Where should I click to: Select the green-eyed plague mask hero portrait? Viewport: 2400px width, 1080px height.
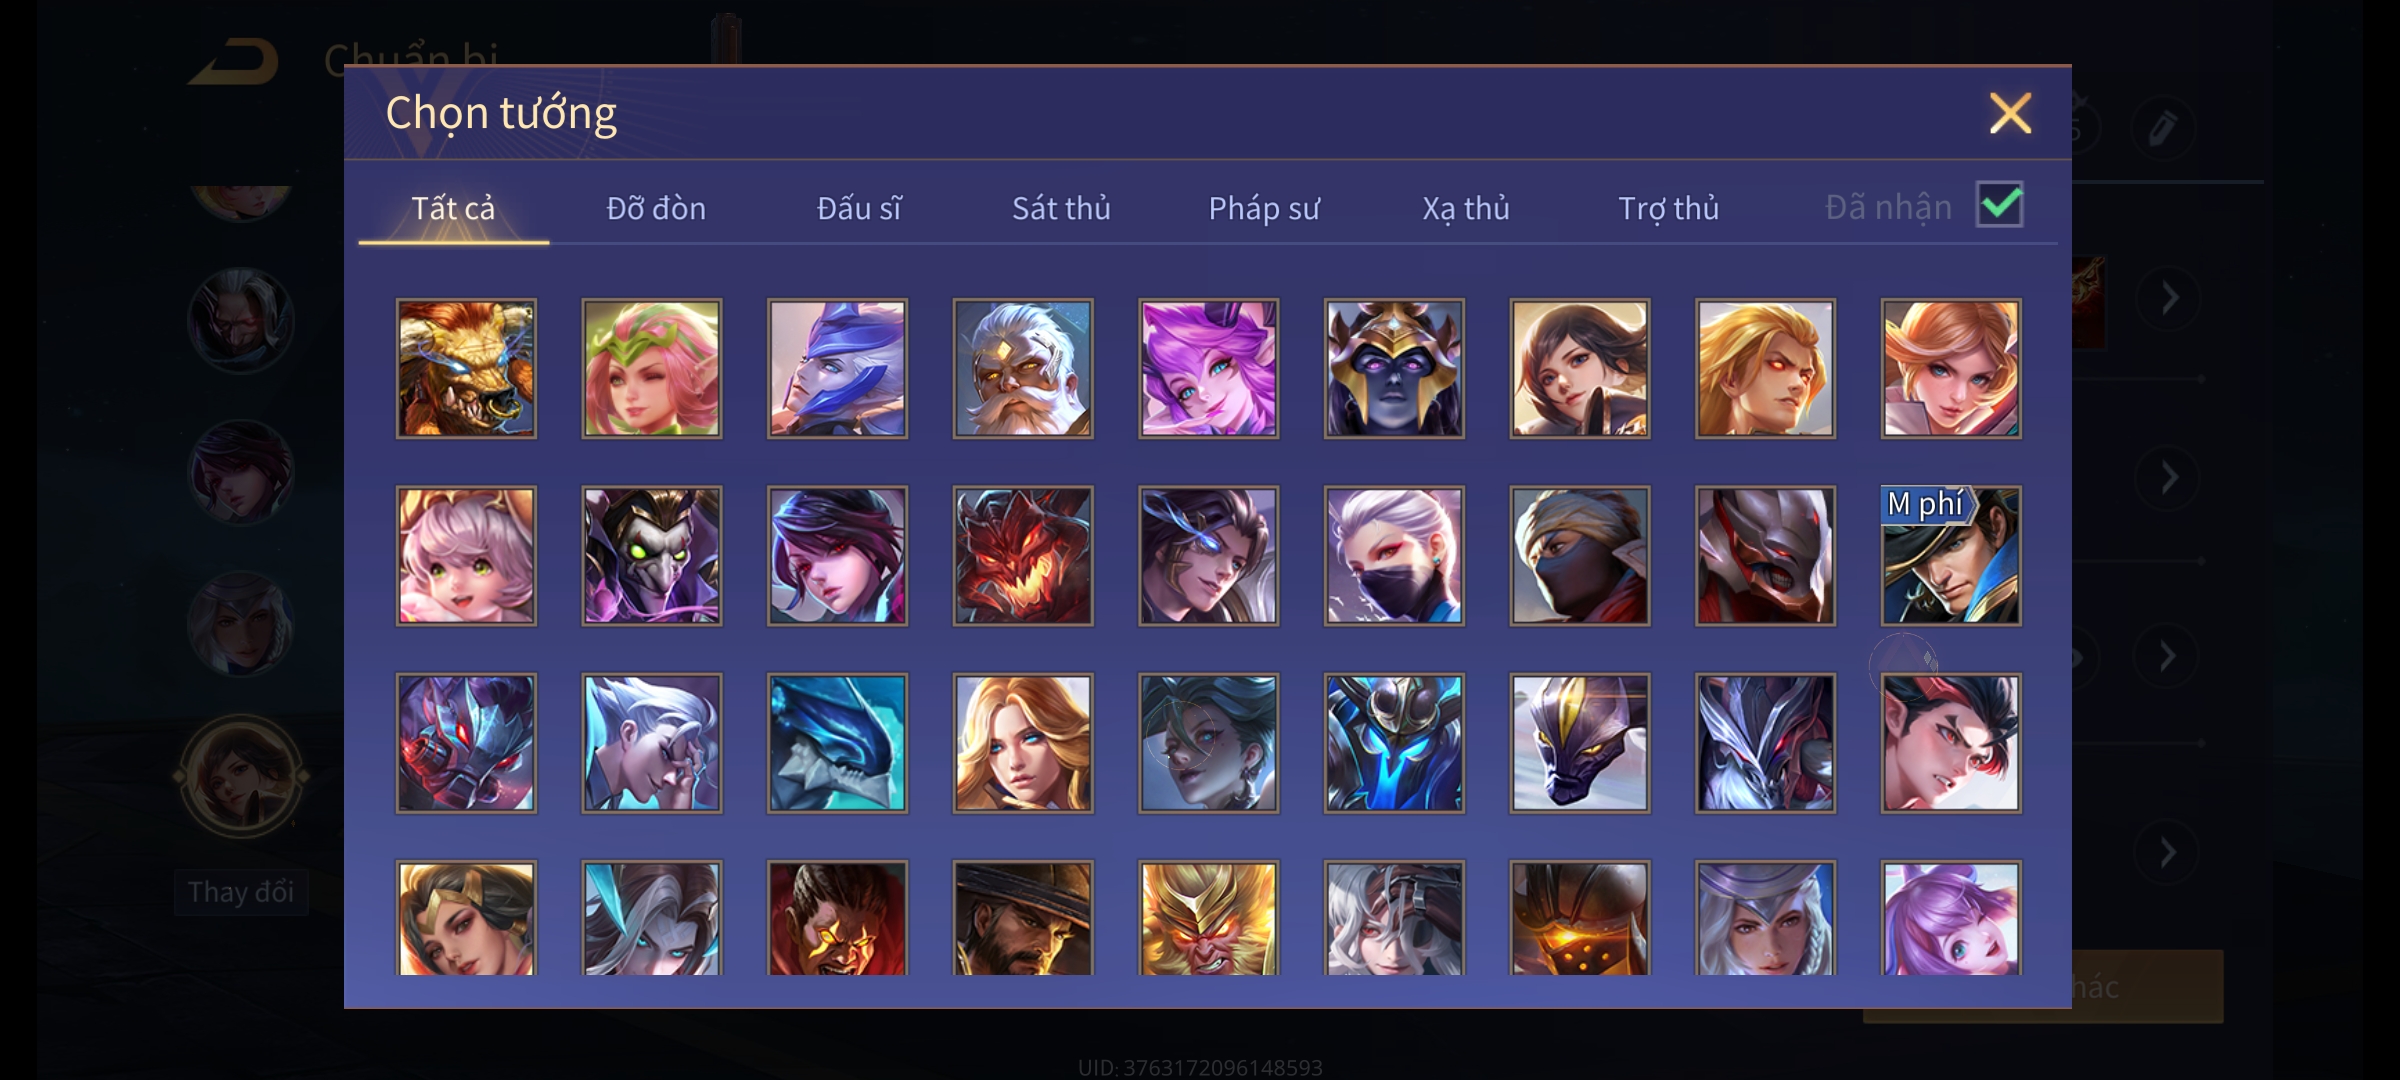coord(652,556)
